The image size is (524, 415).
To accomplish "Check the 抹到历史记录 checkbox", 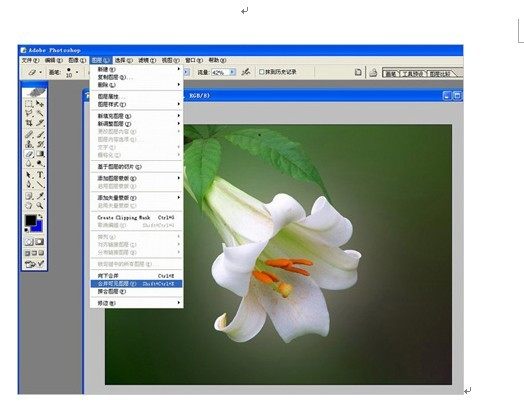I will click(x=262, y=72).
